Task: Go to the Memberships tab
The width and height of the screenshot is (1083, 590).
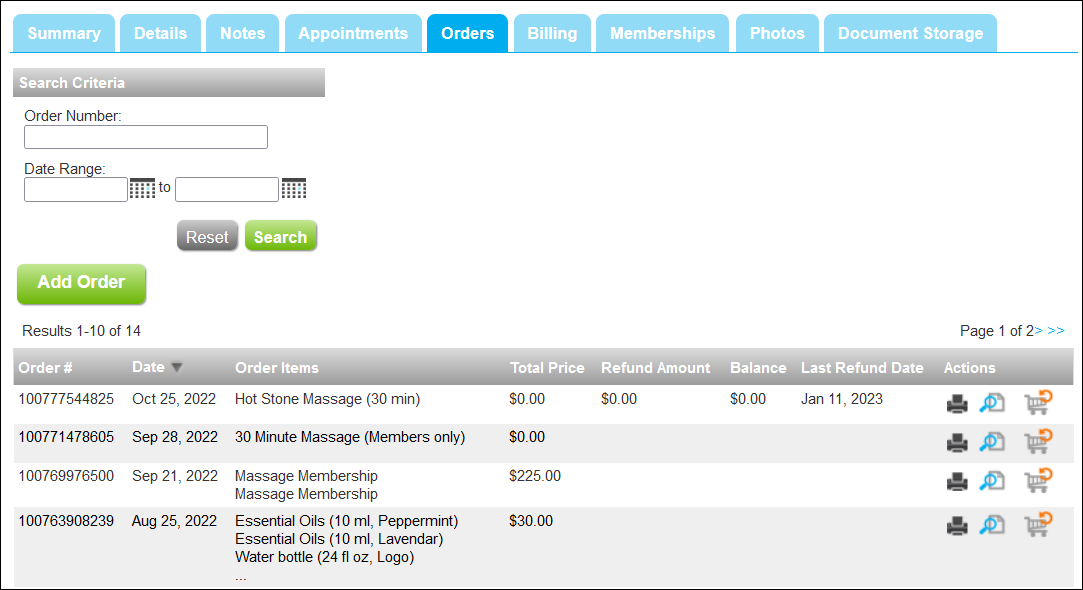Action: coord(662,33)
